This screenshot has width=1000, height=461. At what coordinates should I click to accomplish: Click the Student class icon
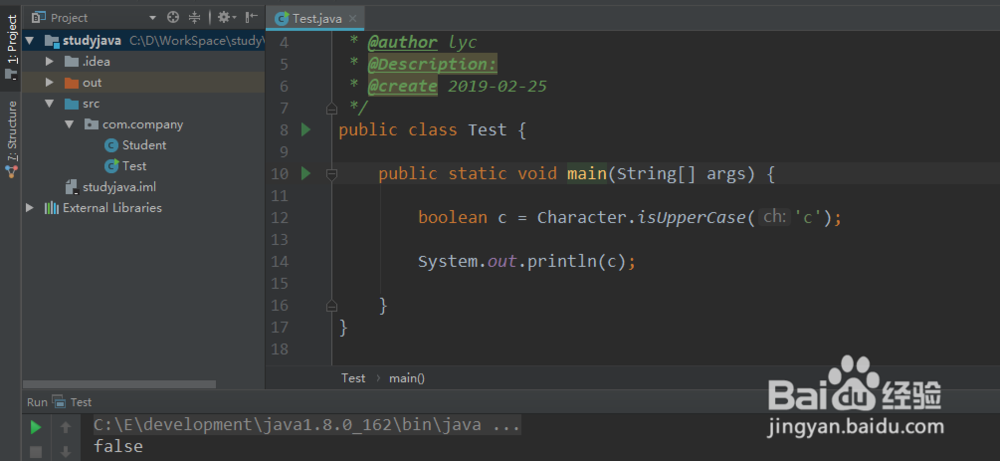click(112, 145)
